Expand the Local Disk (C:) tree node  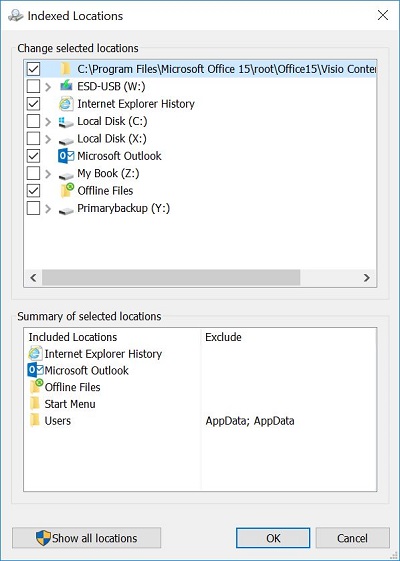click(x=48, y=122)
